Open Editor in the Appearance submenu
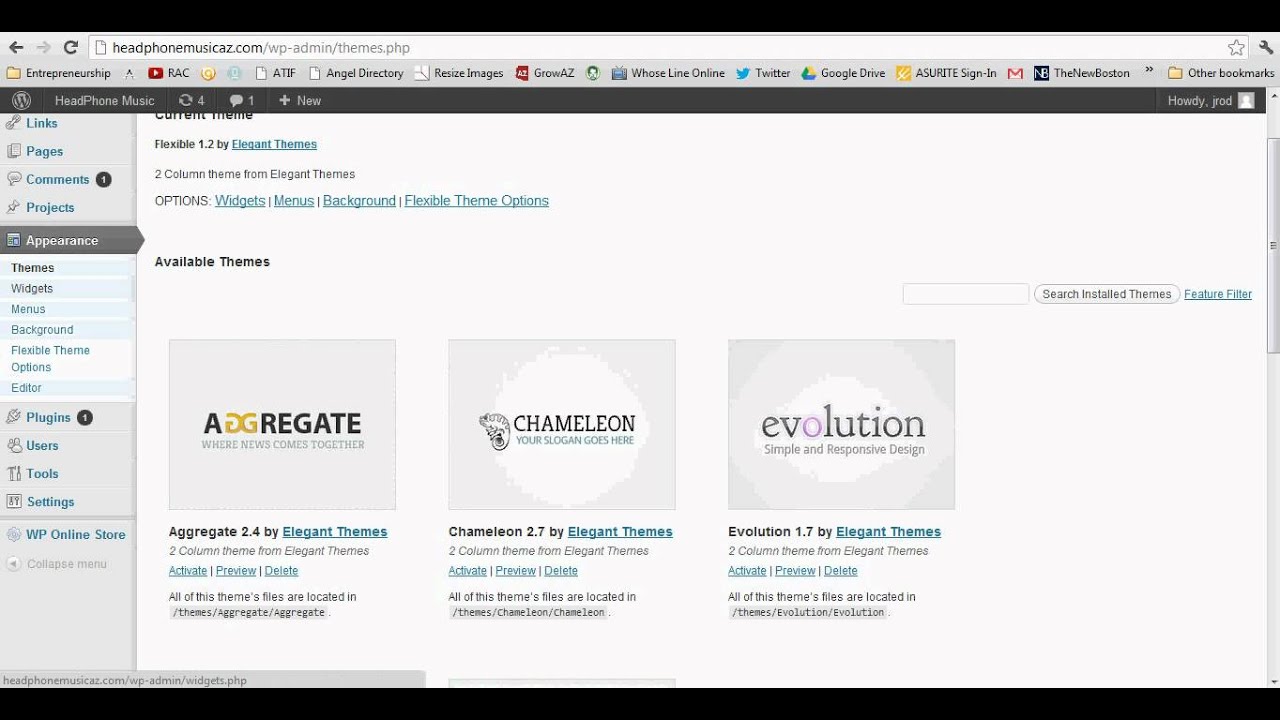 (26, 388)
